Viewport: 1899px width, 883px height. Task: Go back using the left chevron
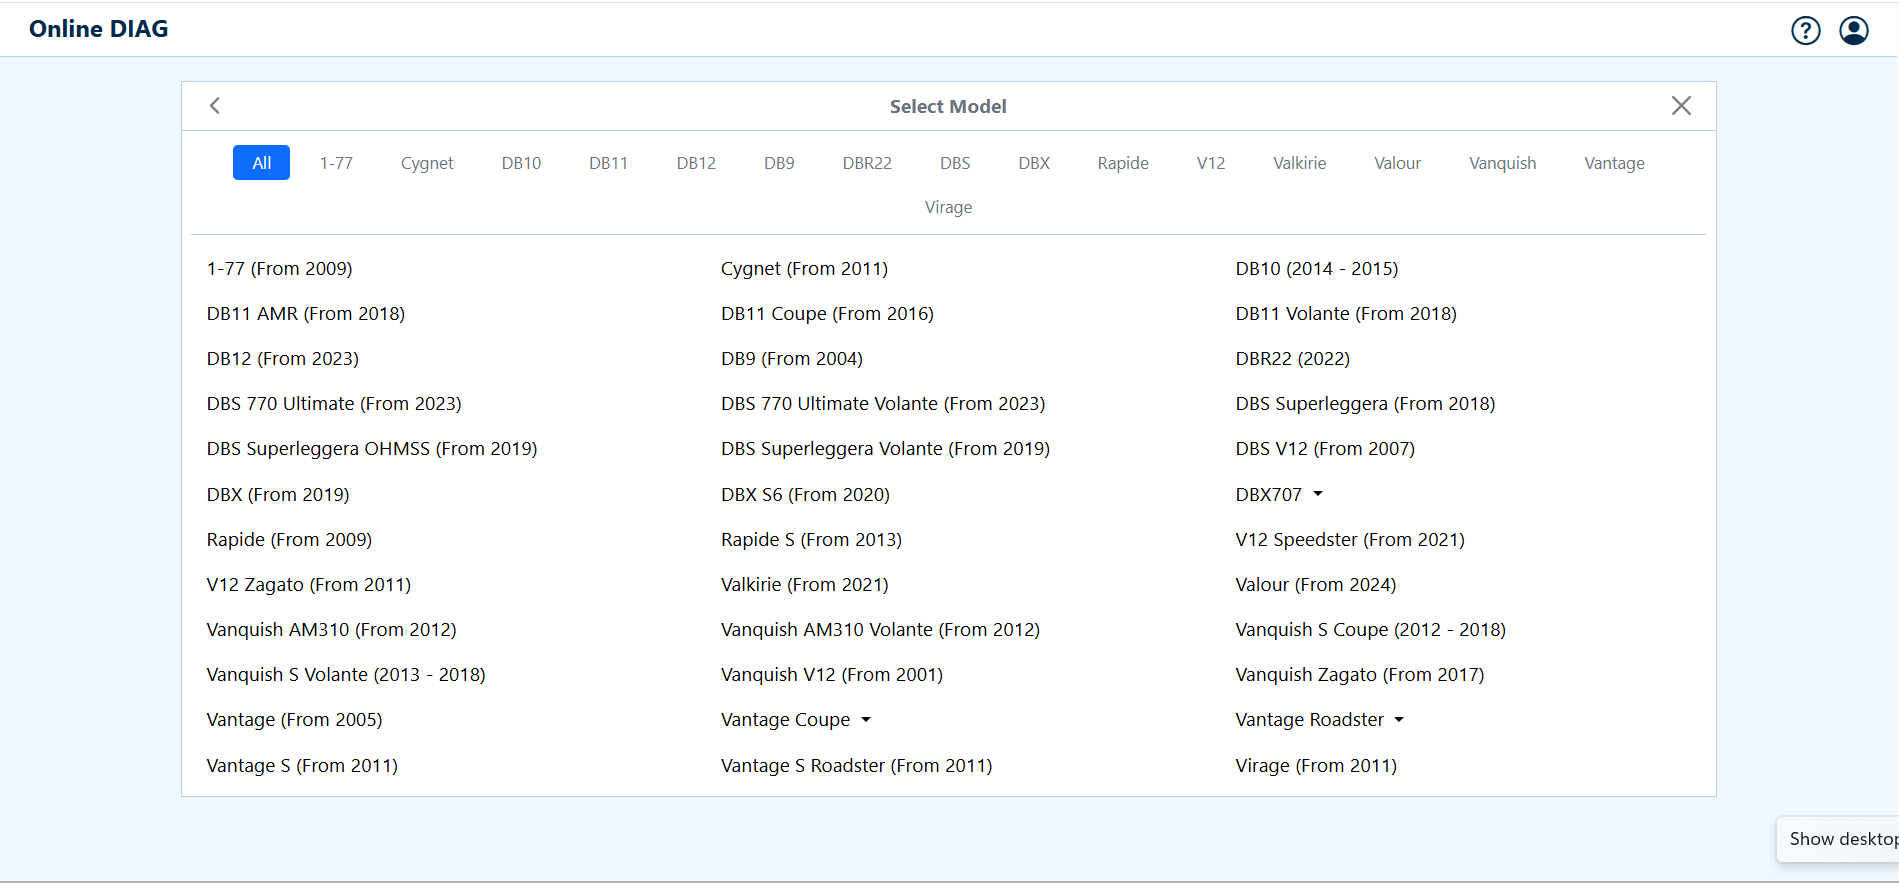tap(215, 106)
